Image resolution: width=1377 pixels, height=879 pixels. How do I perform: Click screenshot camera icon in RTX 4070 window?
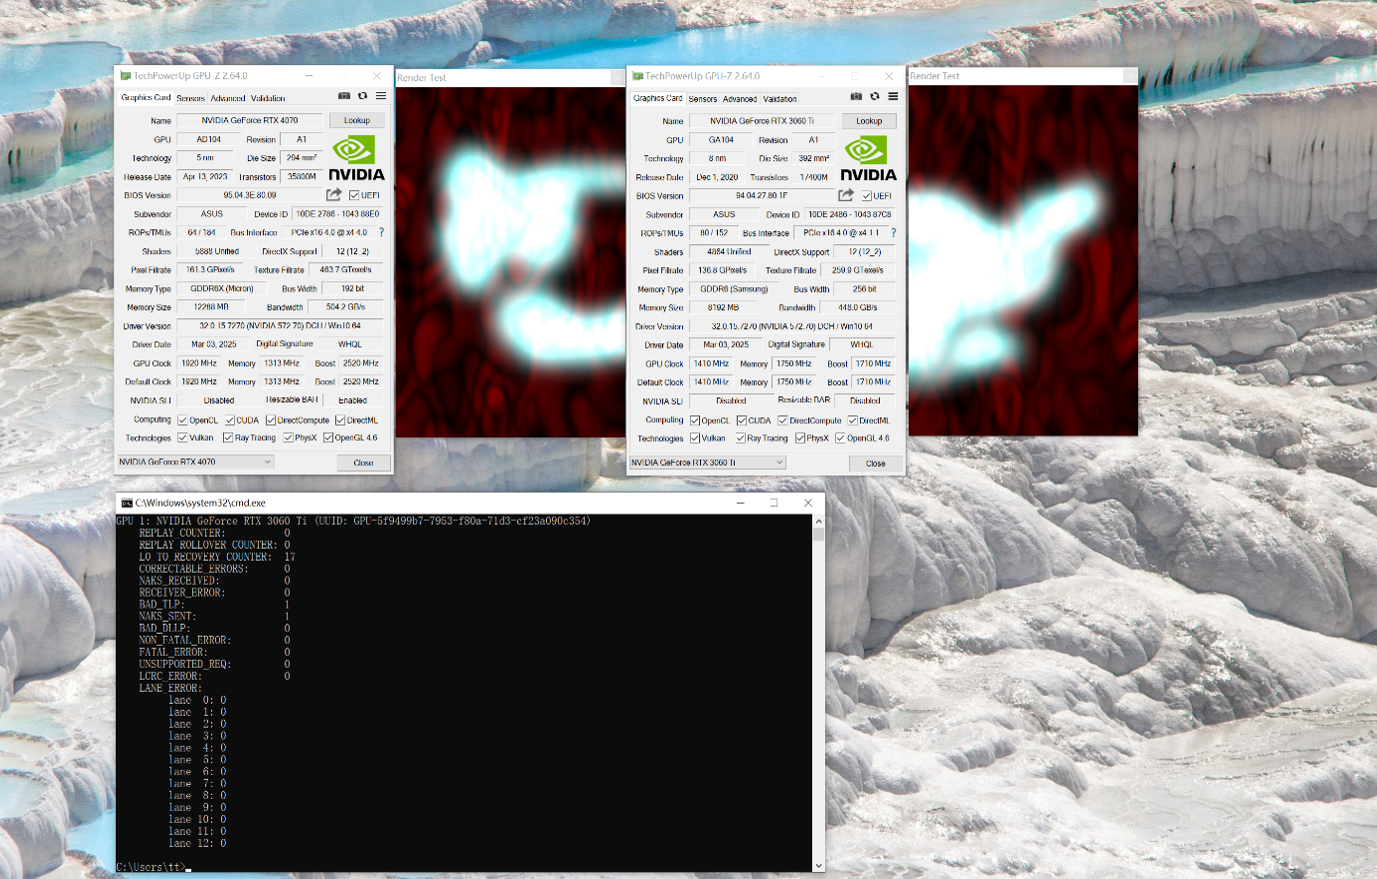pos(344,96)
